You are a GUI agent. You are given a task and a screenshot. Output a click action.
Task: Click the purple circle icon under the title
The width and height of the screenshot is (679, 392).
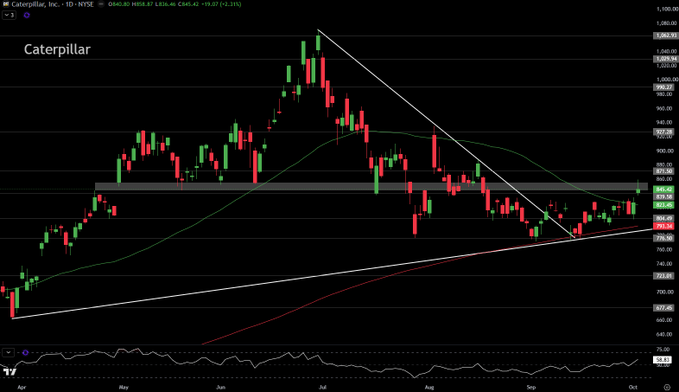(26, 15)
